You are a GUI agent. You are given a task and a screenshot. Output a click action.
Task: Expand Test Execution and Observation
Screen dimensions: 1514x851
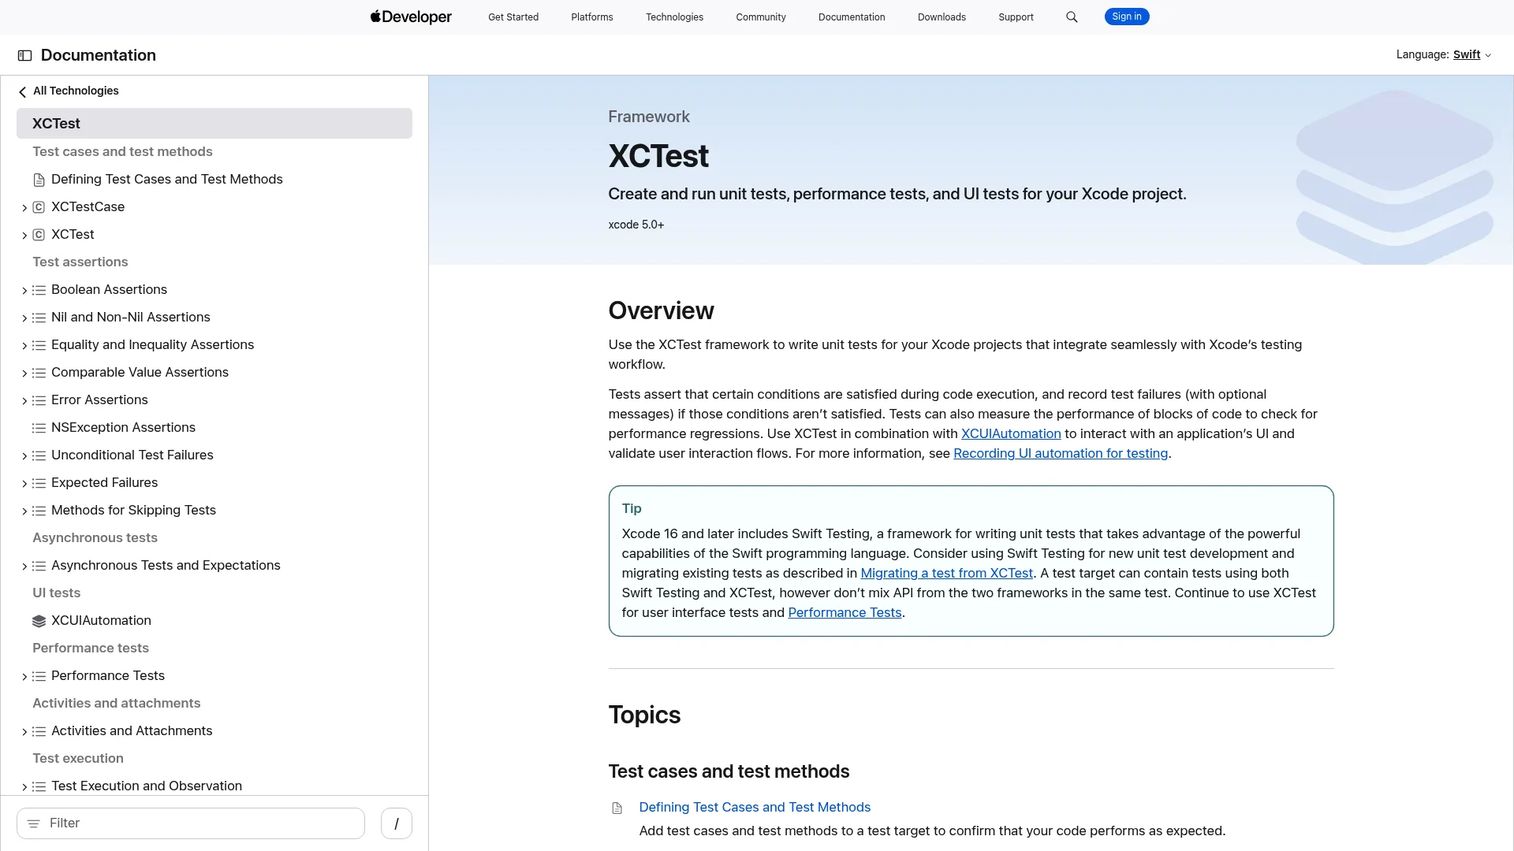[24, 787]
